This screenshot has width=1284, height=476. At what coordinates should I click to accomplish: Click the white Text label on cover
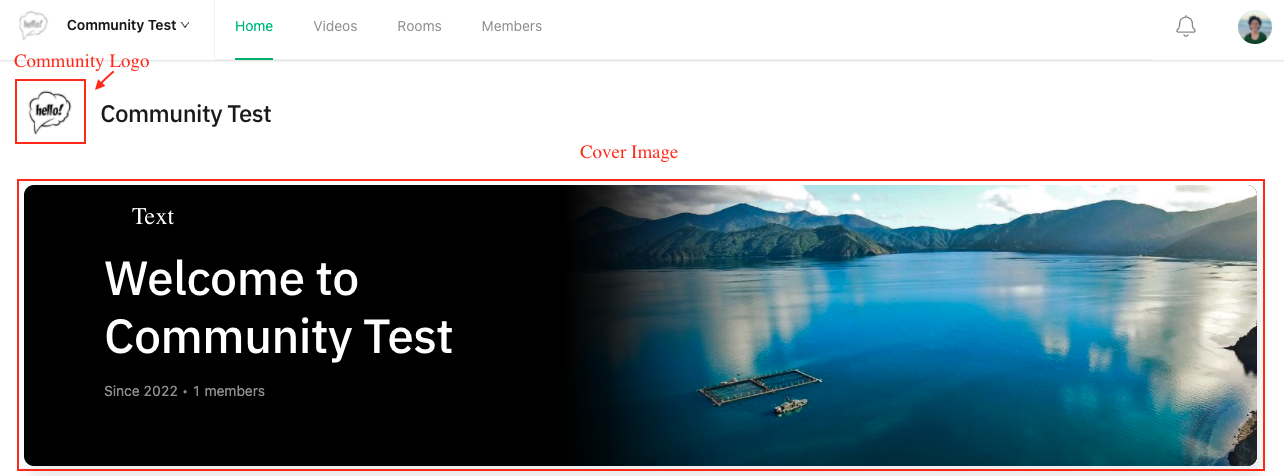pos(153,216)
